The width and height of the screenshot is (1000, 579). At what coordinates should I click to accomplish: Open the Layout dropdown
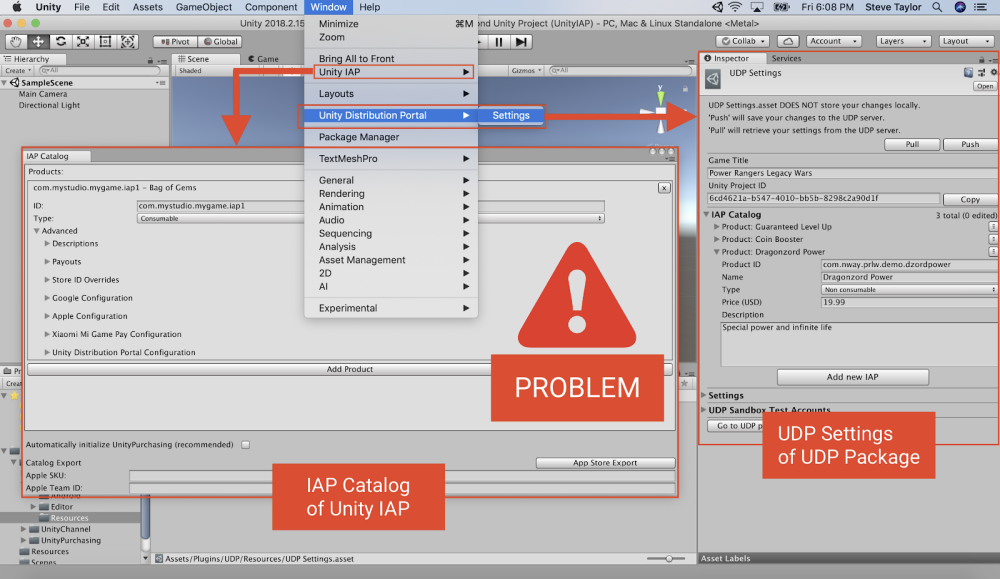tap(967, 41)
